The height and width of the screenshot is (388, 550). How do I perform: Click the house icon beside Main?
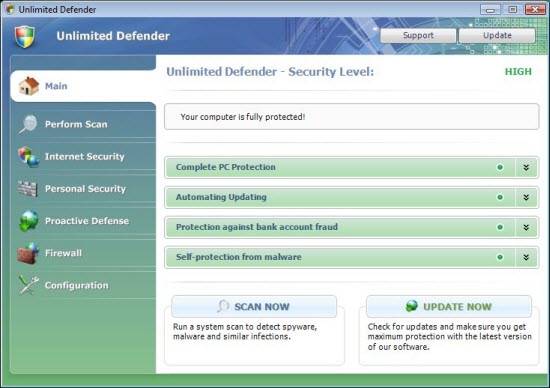point(29,86)
